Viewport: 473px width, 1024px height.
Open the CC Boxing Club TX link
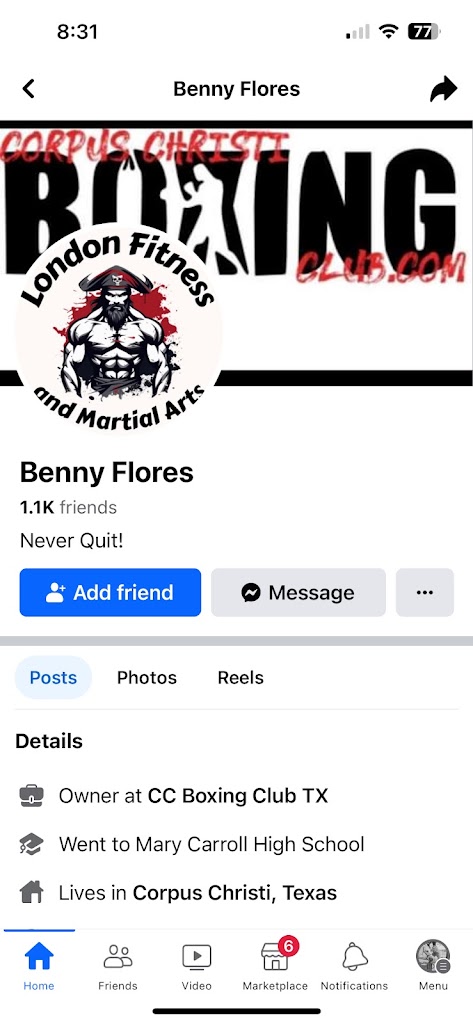(x=238, y=795)
